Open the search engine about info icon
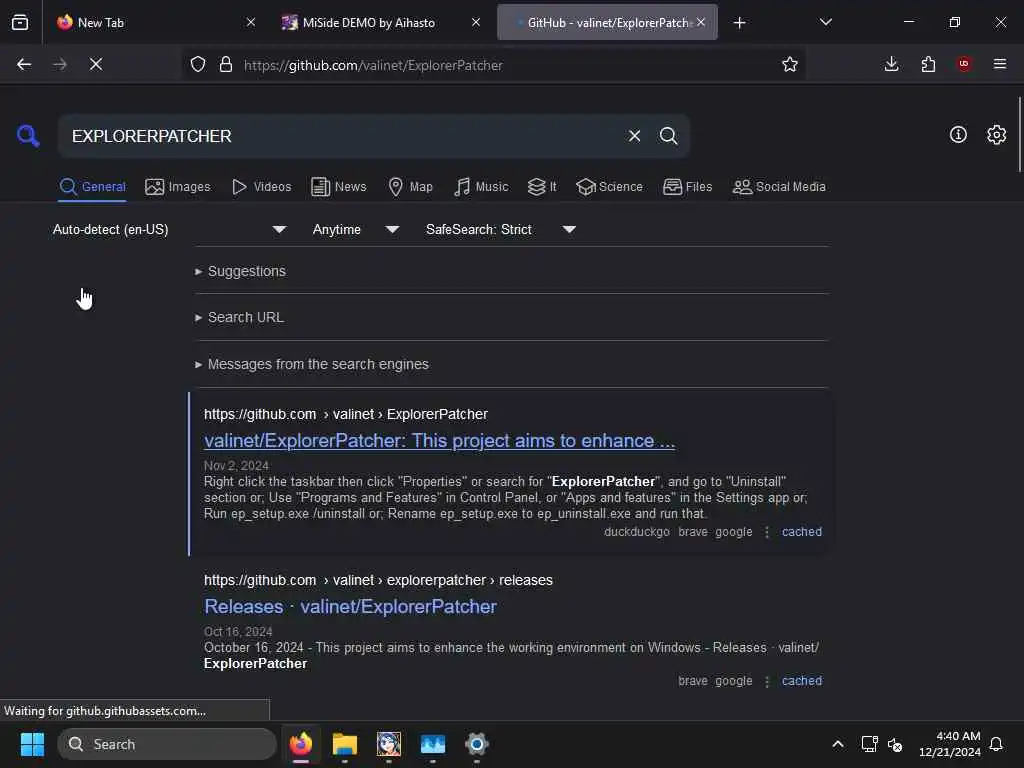The width and height of the screenshot is (1024, 768). [x=958, y=135]
